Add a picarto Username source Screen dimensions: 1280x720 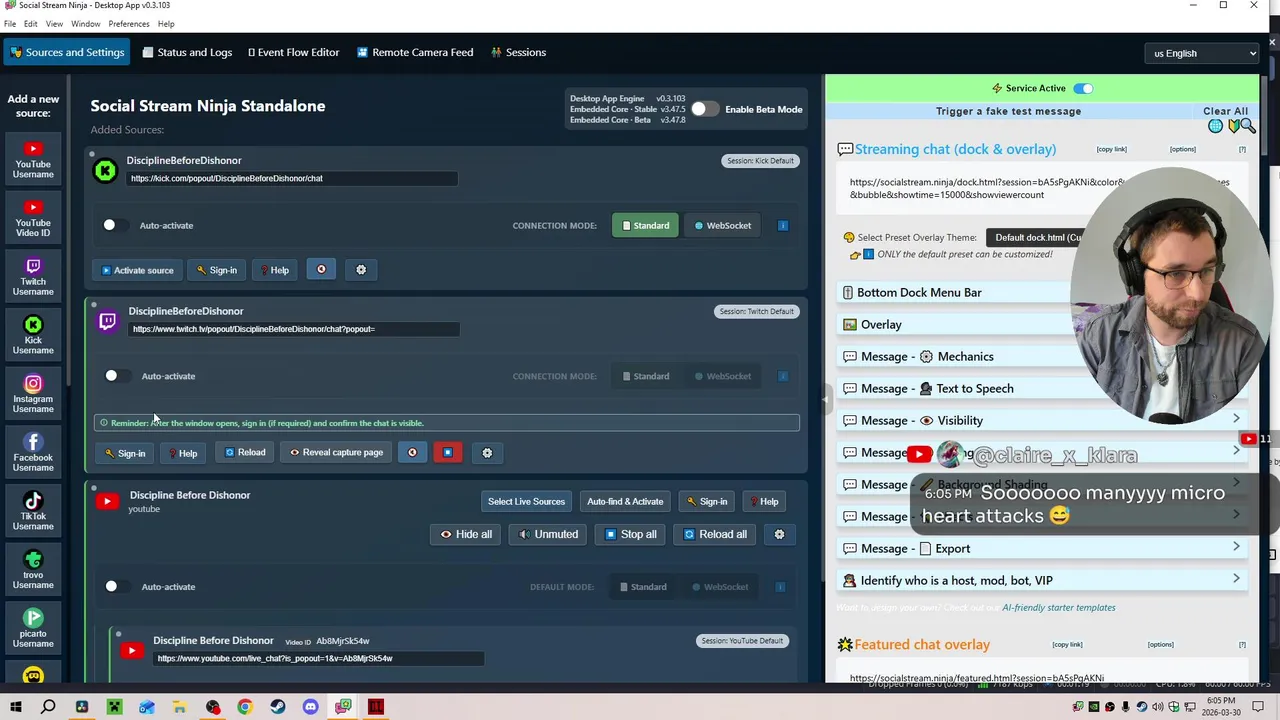[33, 628]
